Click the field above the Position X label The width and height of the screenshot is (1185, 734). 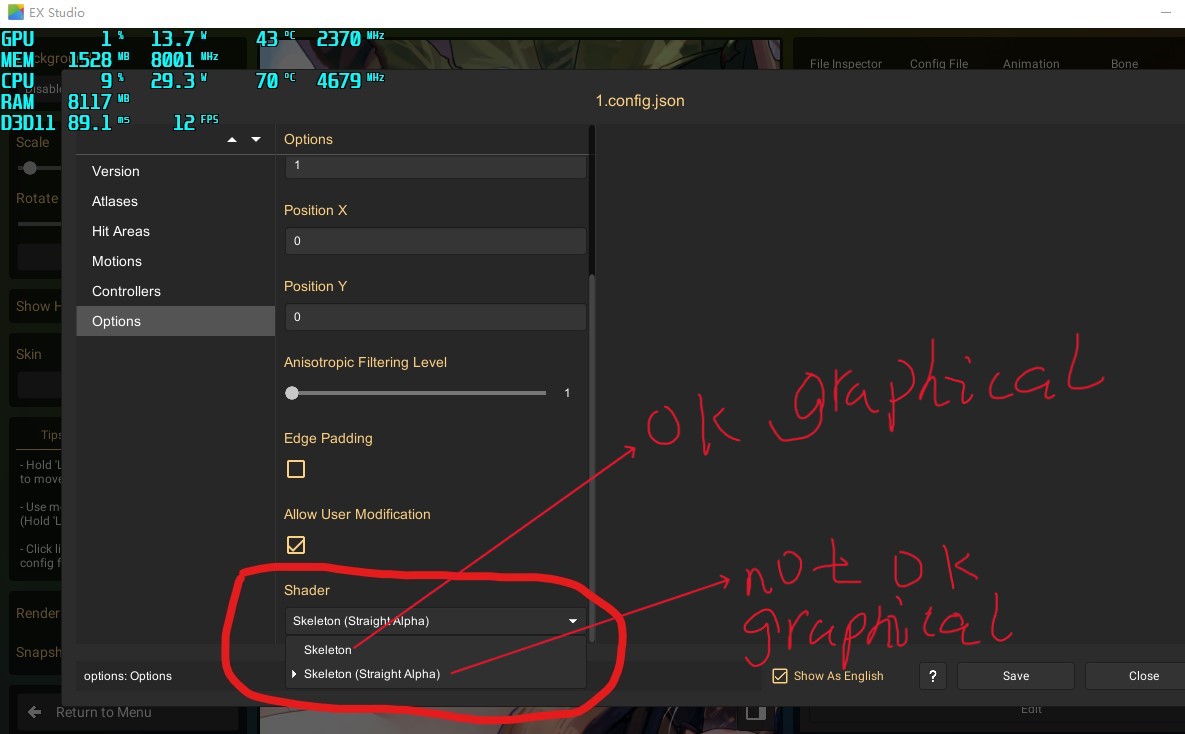point(435,166)
